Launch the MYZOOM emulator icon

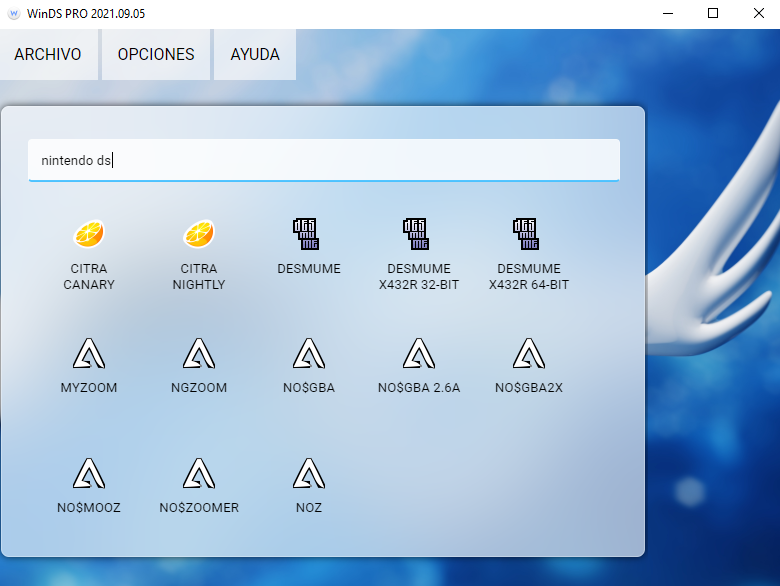click(89, 353)
